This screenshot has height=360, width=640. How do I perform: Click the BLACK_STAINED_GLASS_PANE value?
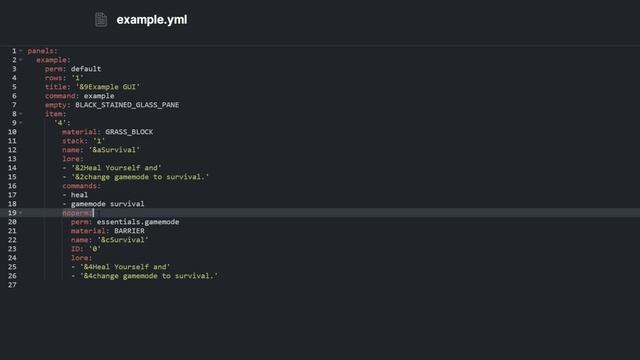pyautogui.click(x=127, y=105)
